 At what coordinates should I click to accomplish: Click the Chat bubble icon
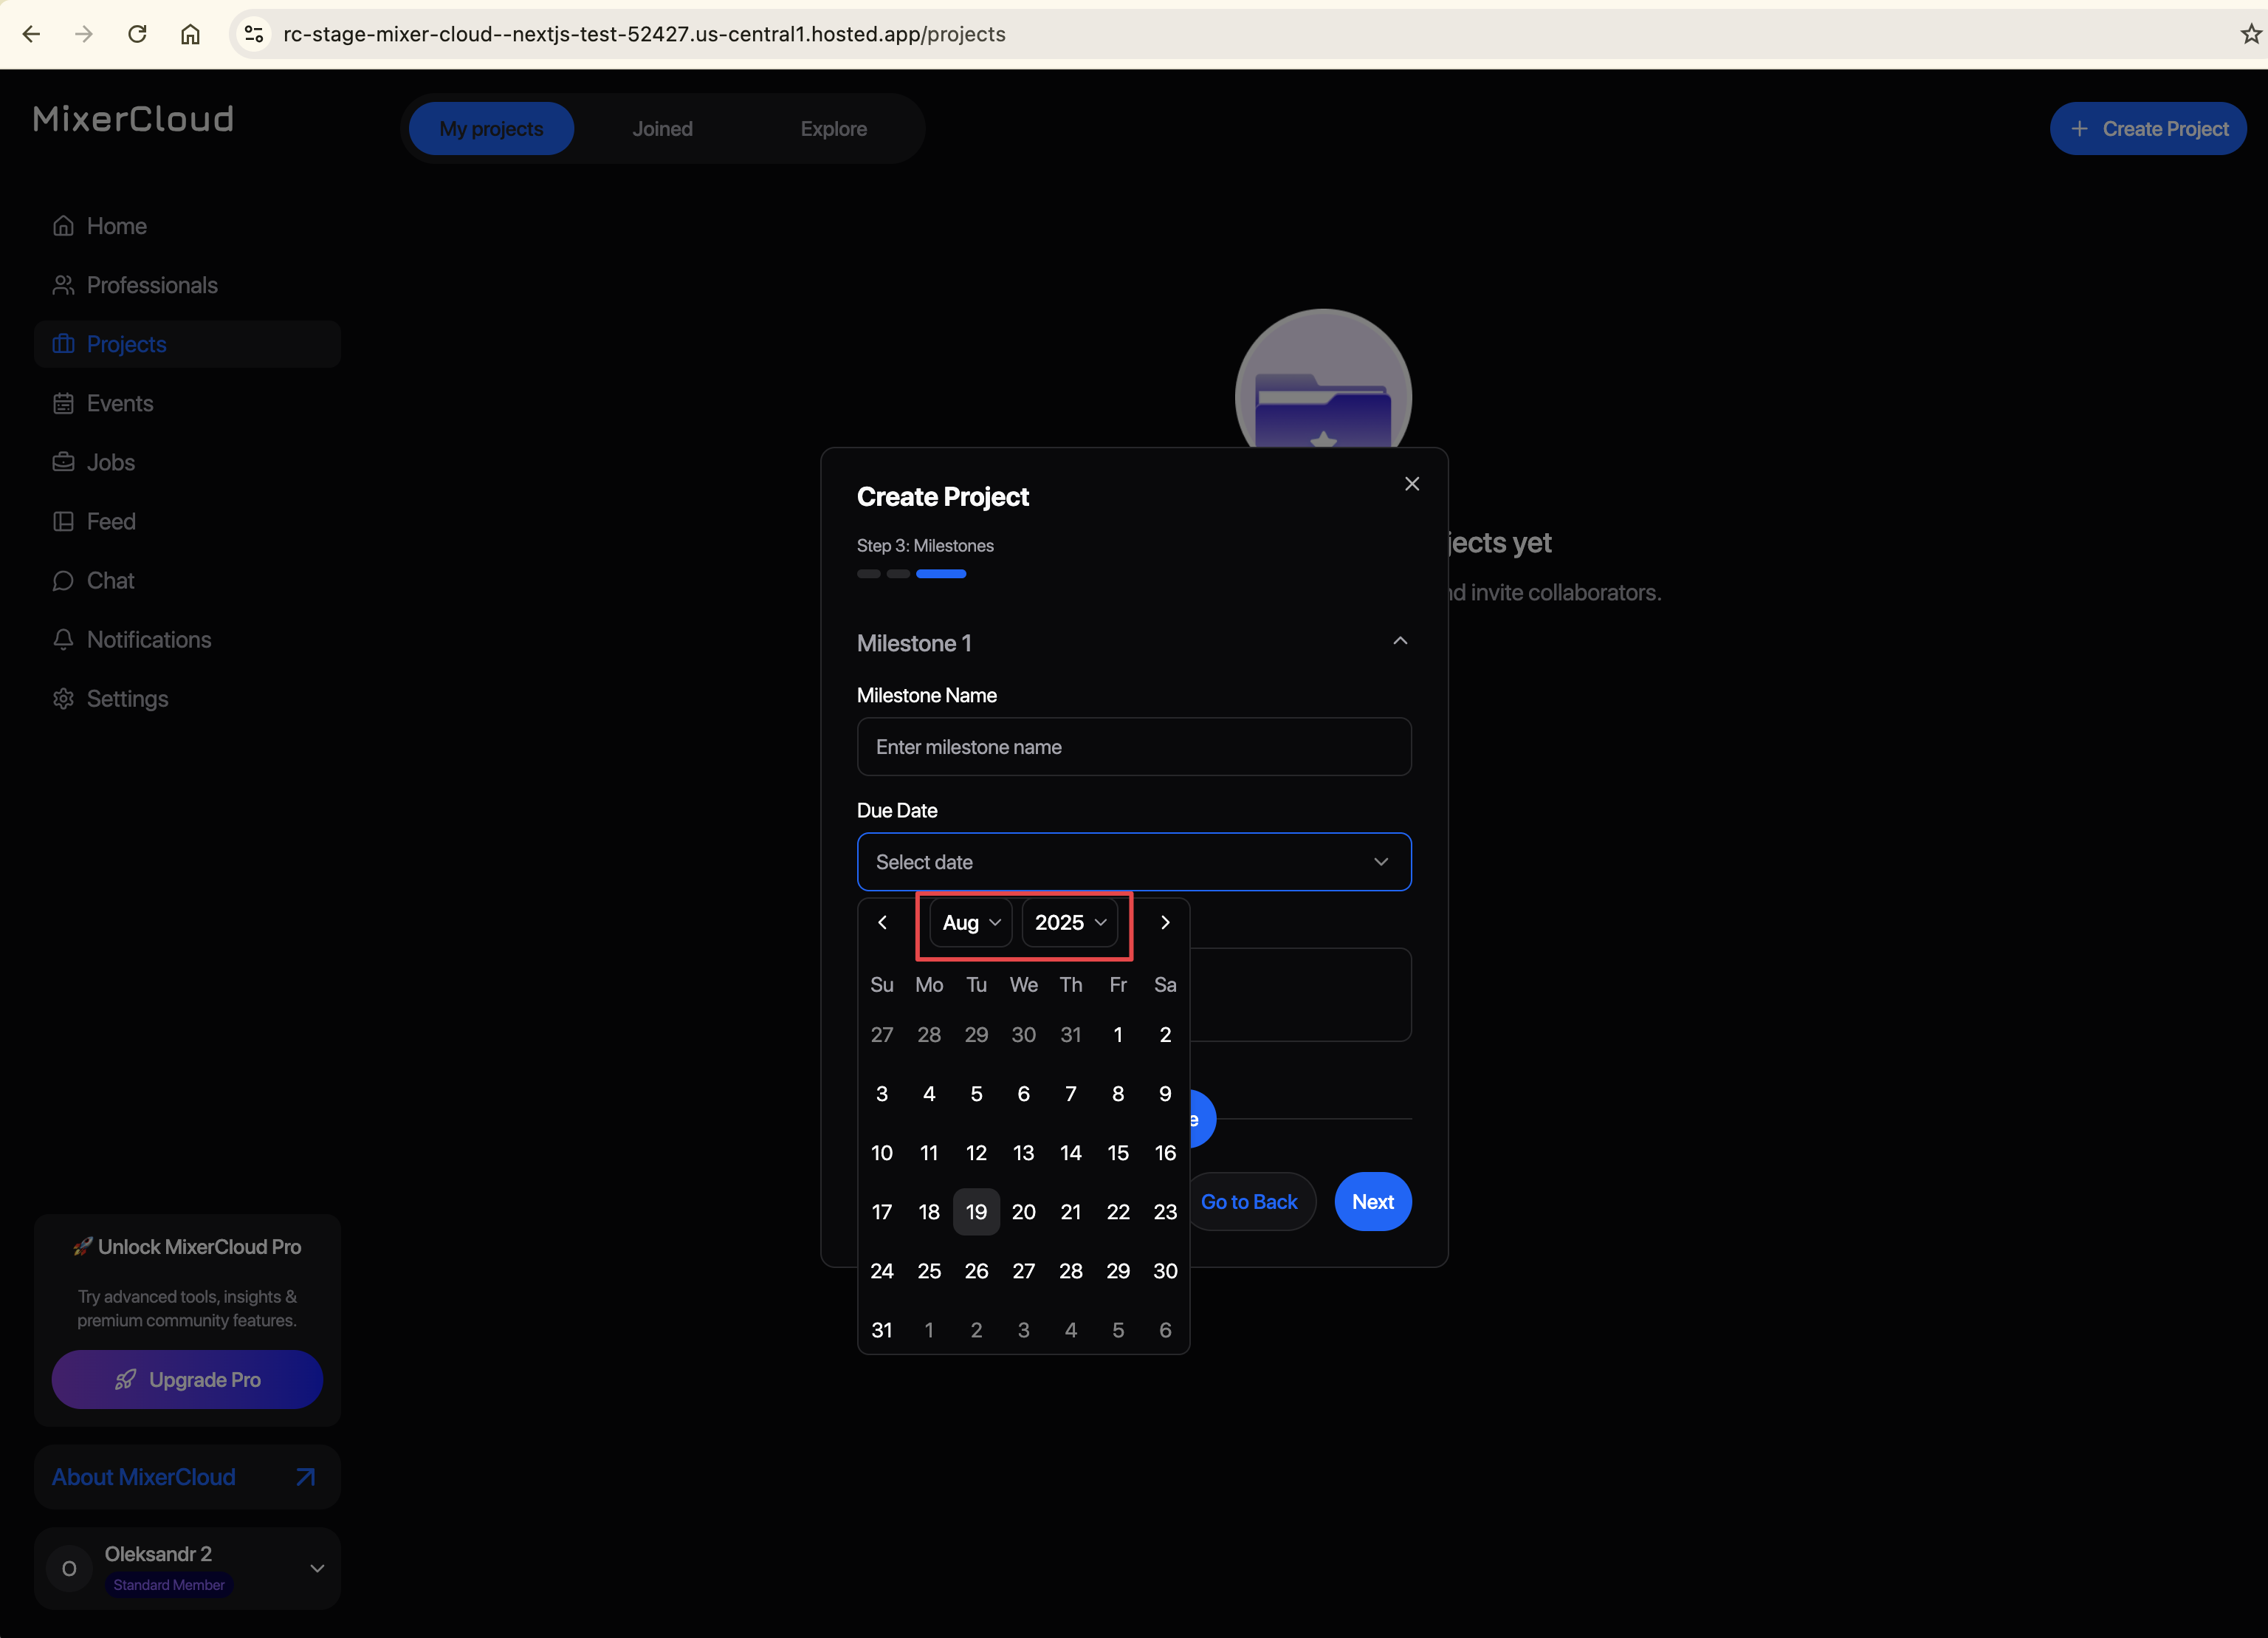63,581
